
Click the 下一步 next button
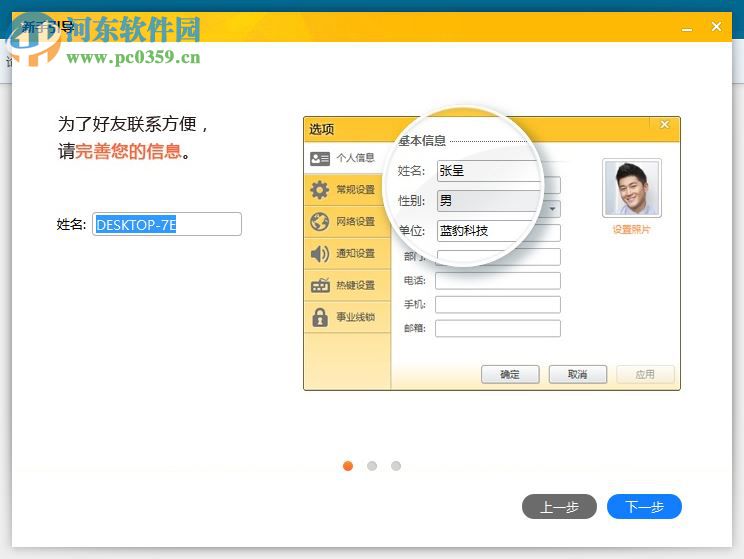644,507
